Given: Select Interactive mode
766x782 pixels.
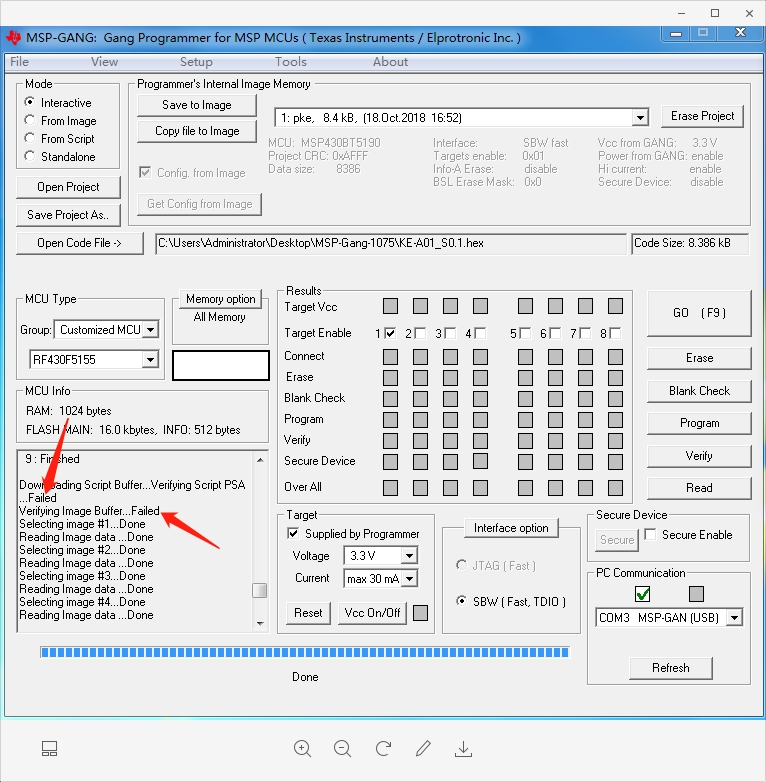Looking at the screenshot, I should click(30, 102).
